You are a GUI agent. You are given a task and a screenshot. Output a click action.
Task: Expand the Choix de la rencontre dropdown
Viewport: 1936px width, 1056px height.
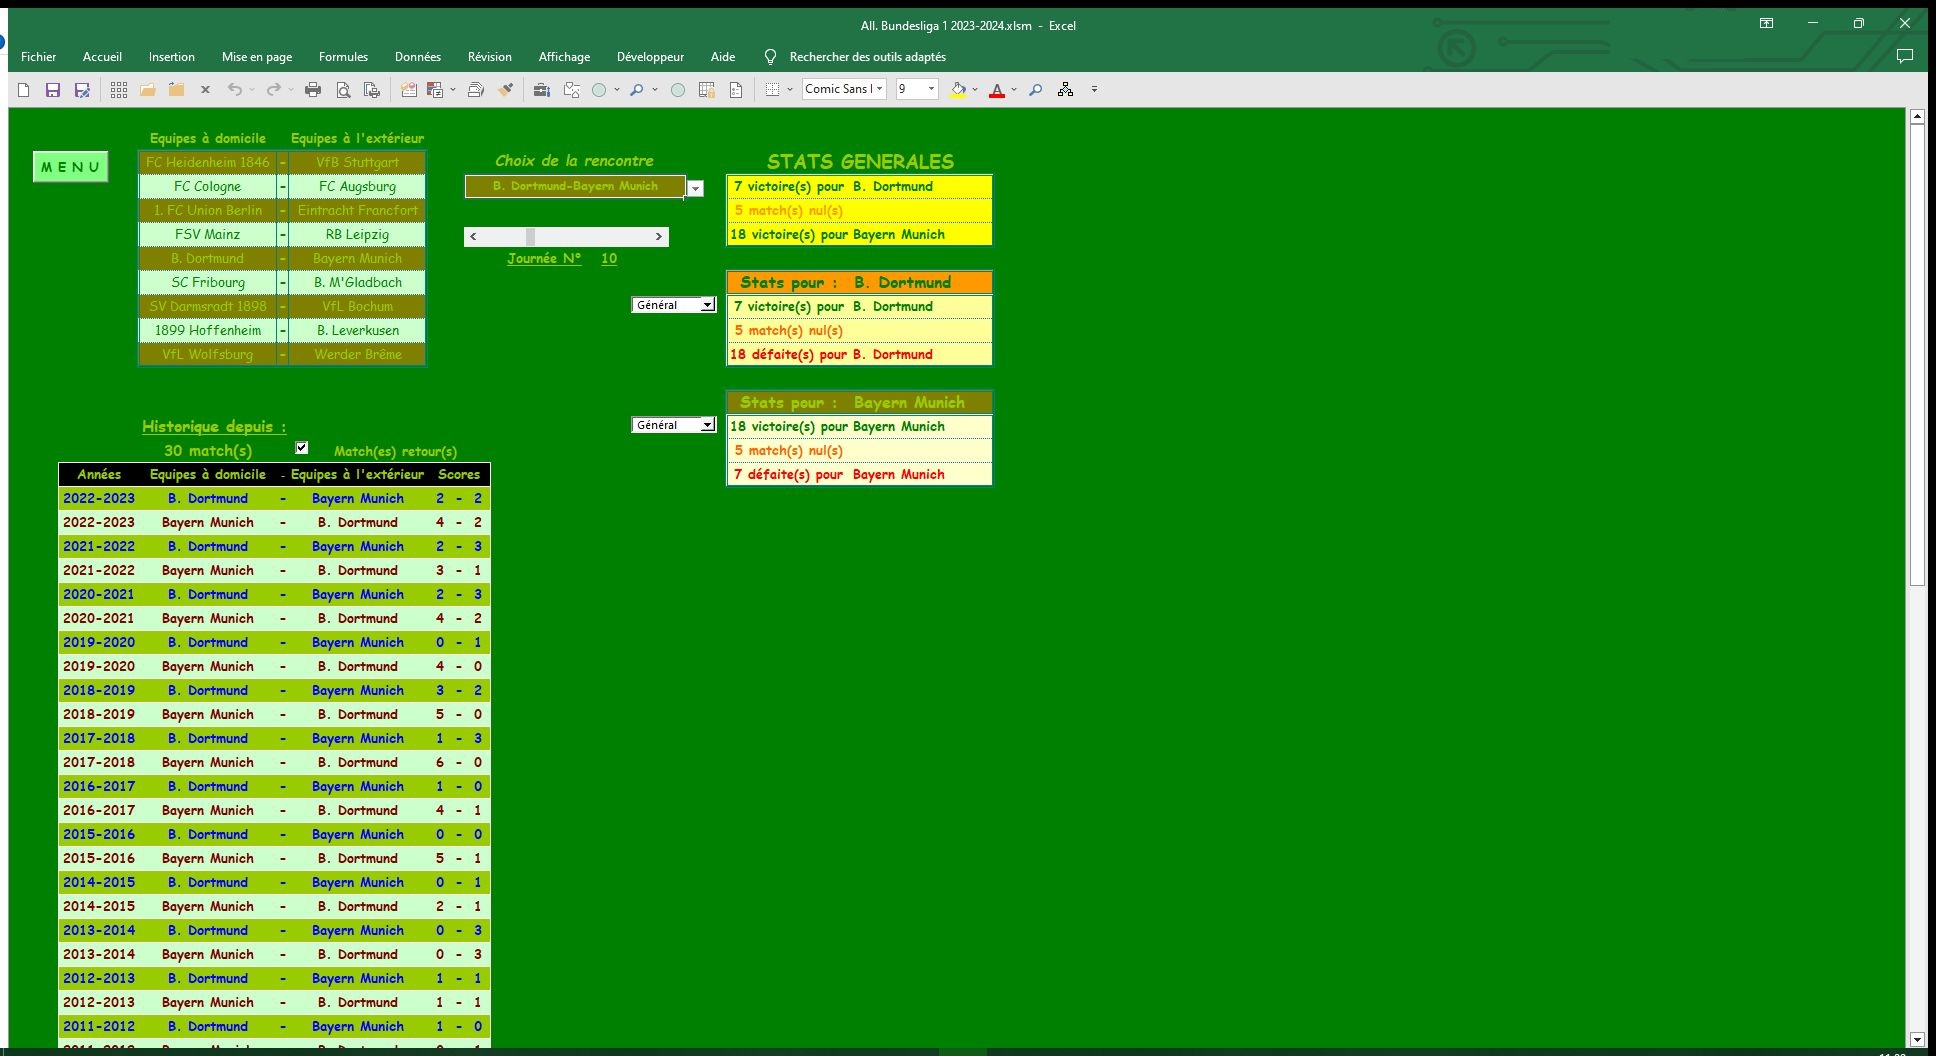coord(696,188)
